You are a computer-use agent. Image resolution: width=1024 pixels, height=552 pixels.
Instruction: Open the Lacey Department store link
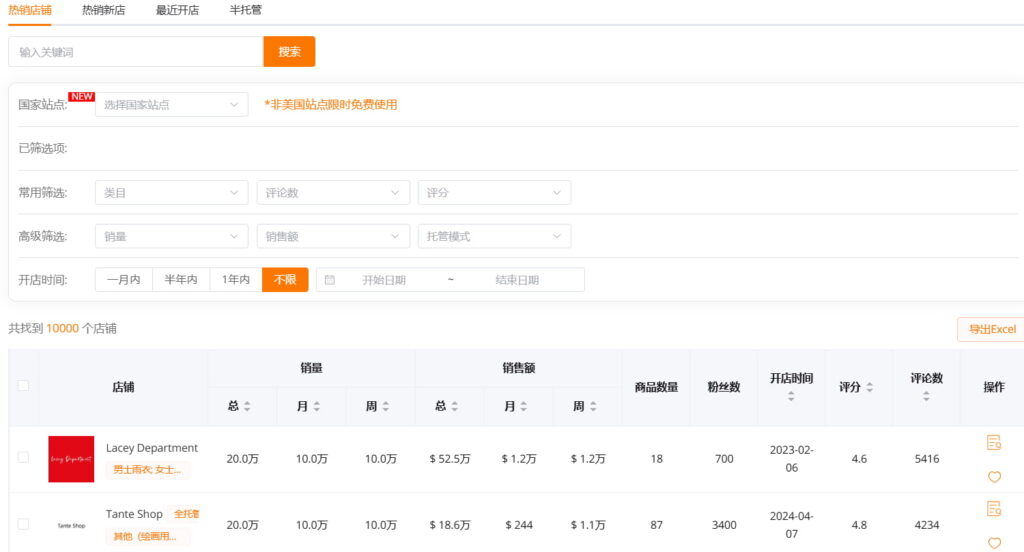pyautogui.click(x=152, y=448)
